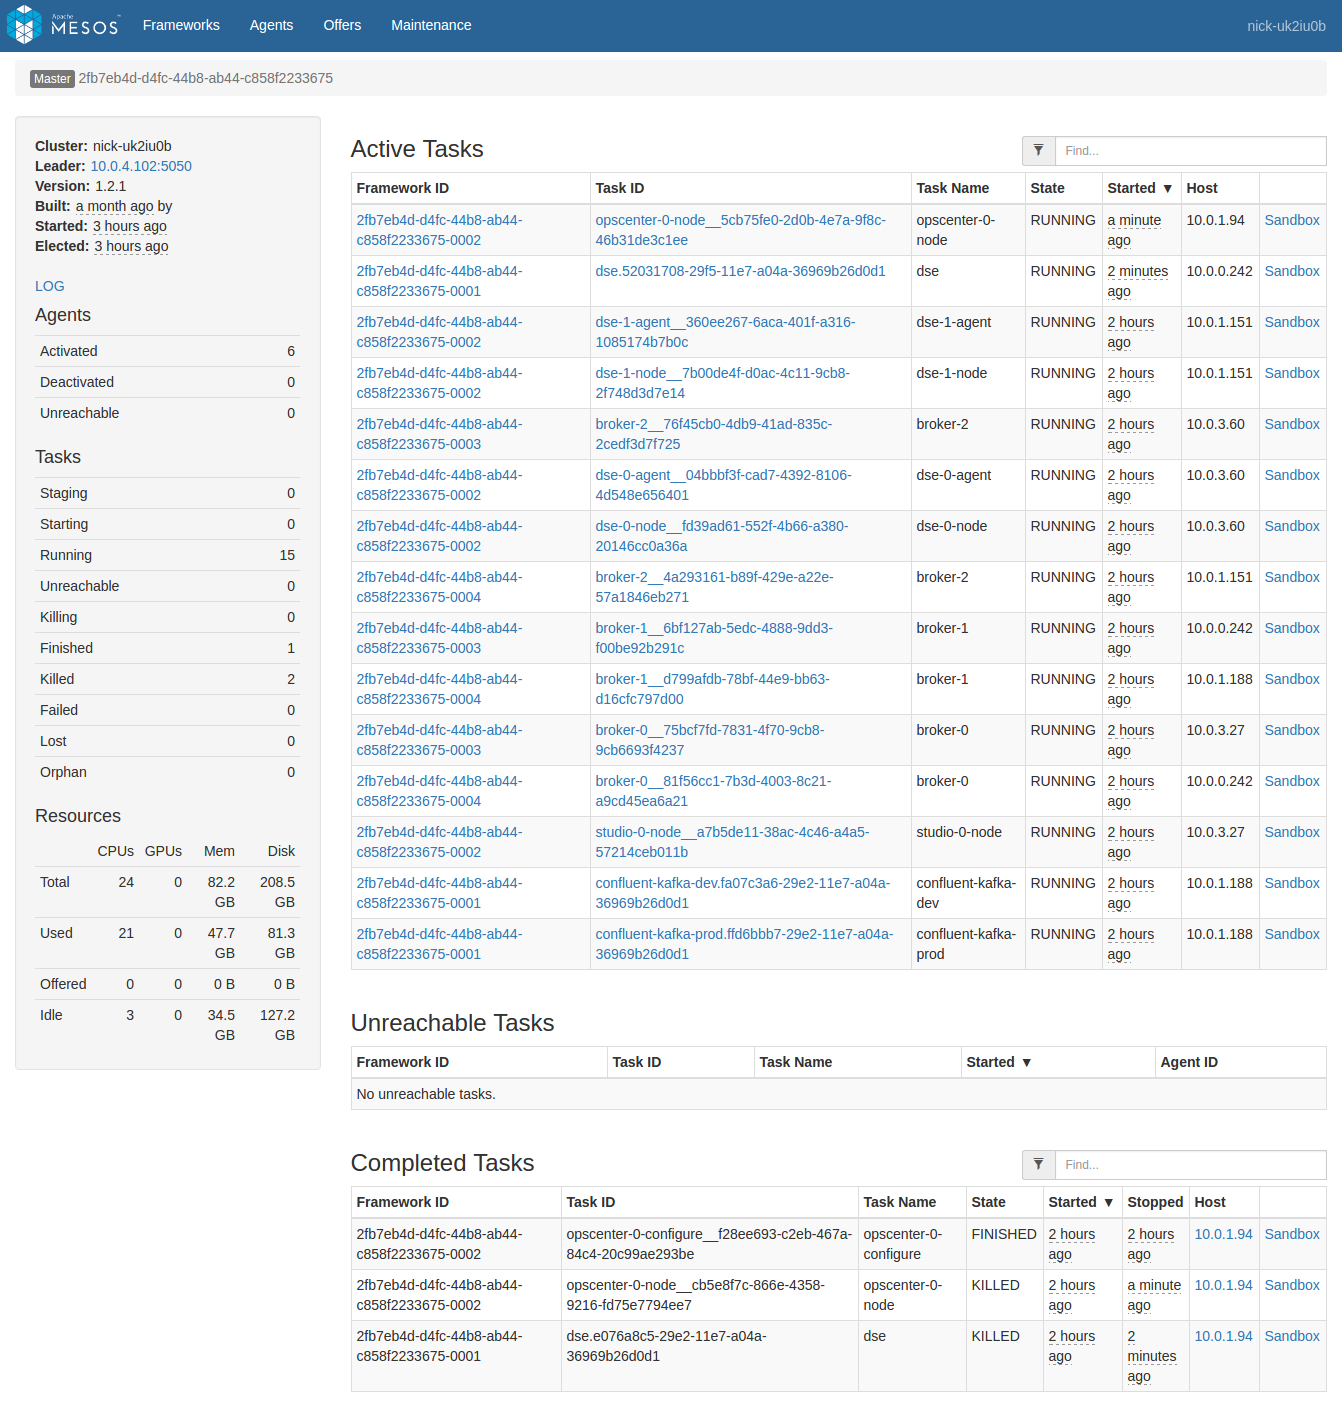Focus the Completed Tasks Find field
Viewport: 1342px width, 1409px height.
[1190, 1165]
